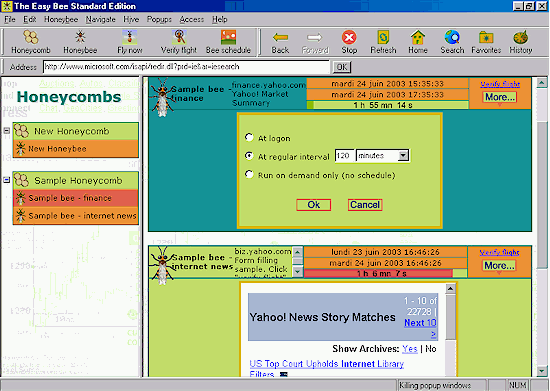Stop page loading with Stop icon
Image resolution: width=550 pixels, height=391 pixels.
click(x=349, y=42)
